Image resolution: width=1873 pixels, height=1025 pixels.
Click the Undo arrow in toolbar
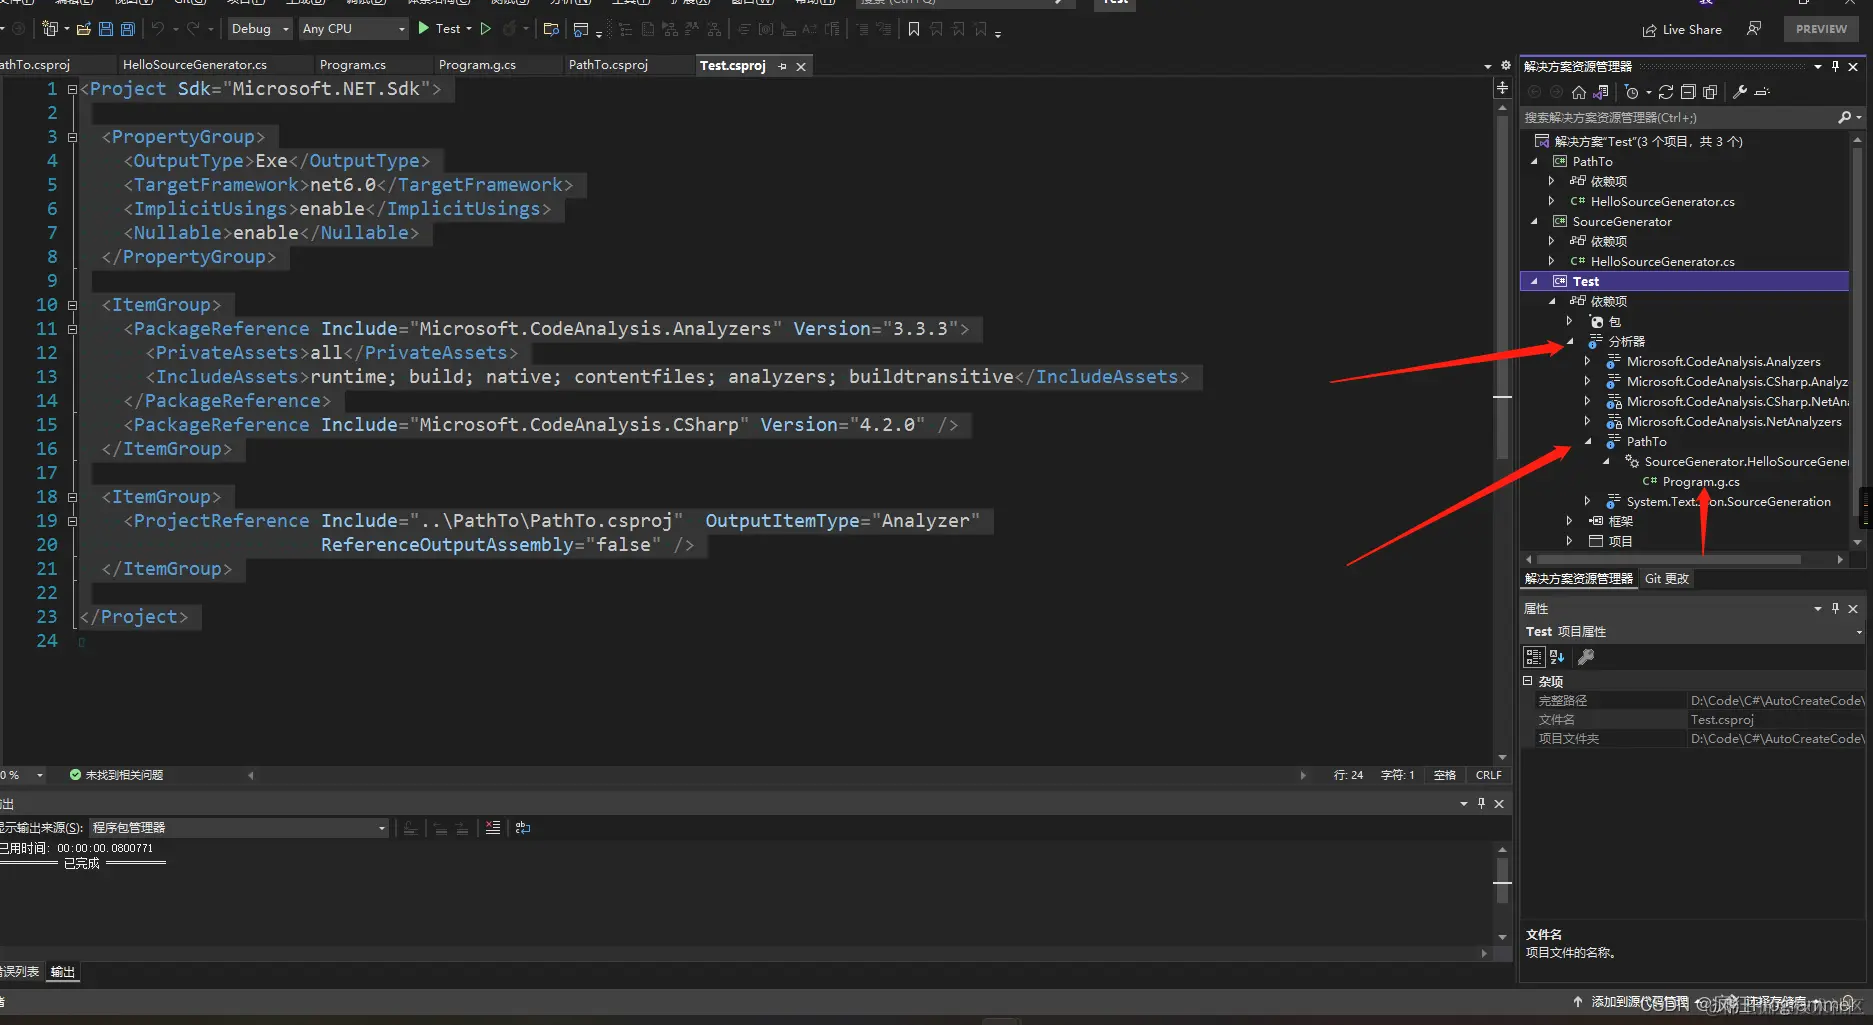point(157,29)
